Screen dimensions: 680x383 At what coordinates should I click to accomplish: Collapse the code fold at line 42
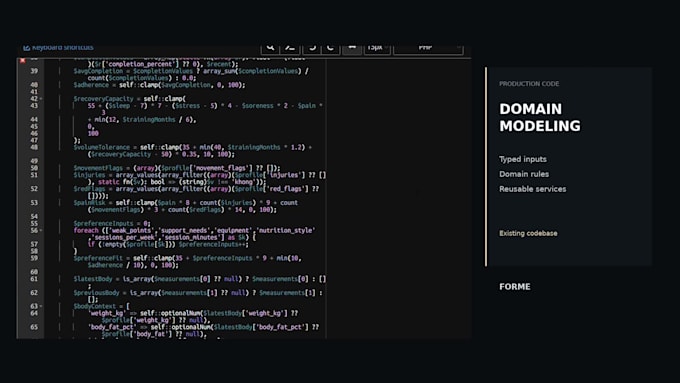coord(41,99)
